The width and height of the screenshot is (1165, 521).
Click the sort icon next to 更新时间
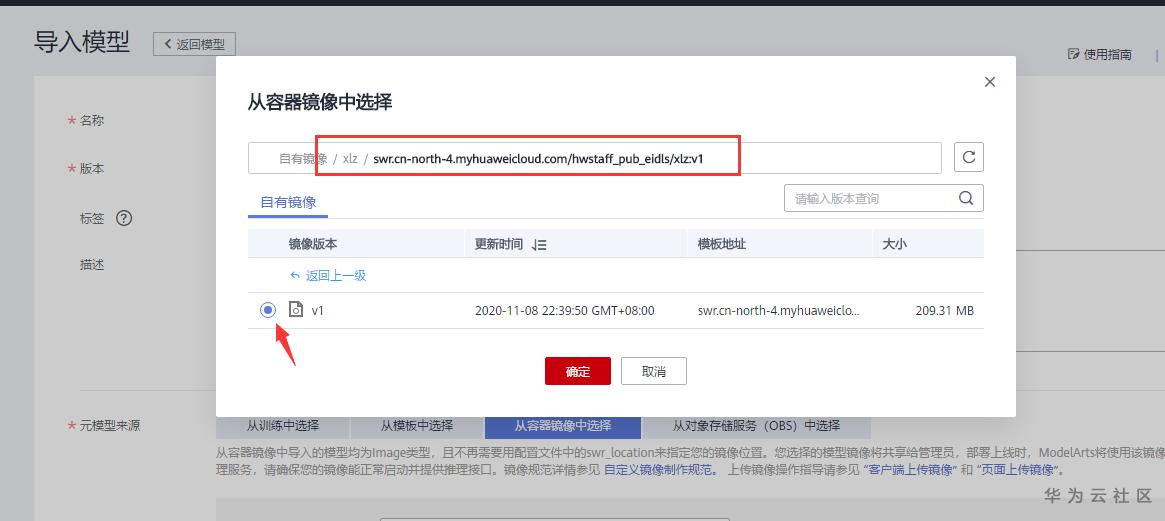point(539,245)
